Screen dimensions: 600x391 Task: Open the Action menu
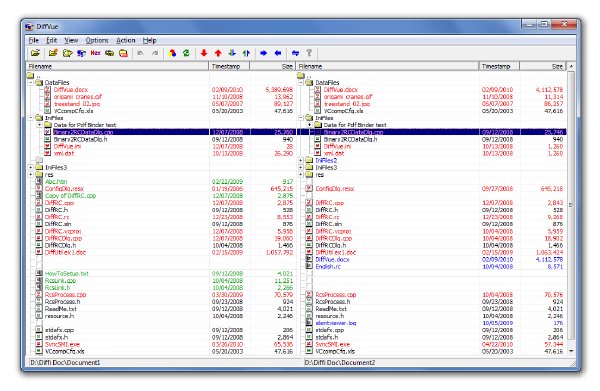click(126, 40)
